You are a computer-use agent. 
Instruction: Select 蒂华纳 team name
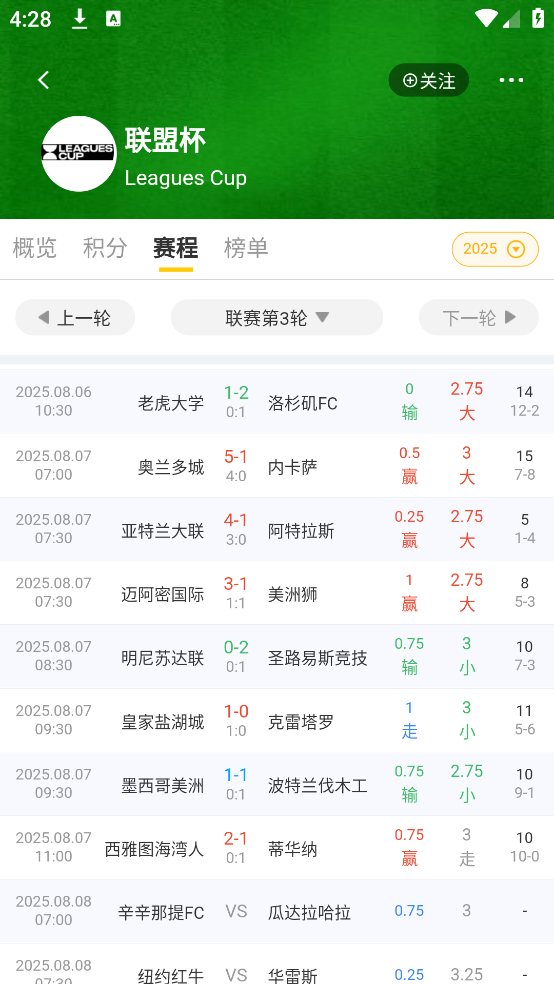coord(292,850)
